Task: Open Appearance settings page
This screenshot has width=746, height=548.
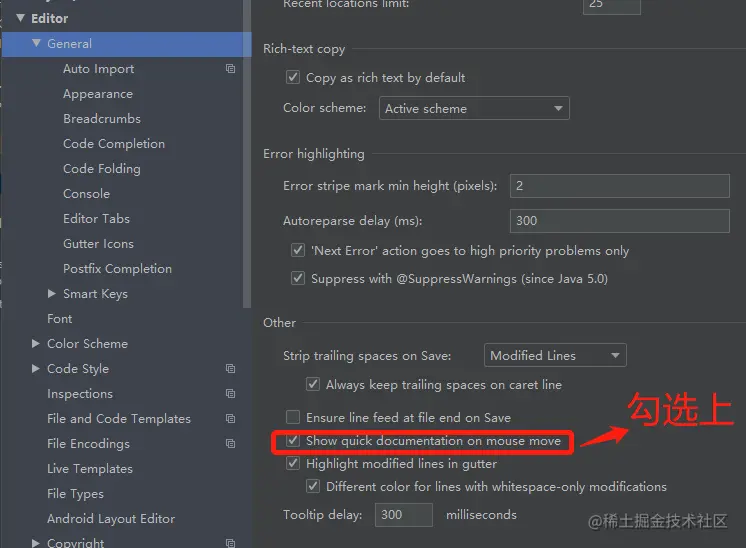Action: (x=98, y=94)
